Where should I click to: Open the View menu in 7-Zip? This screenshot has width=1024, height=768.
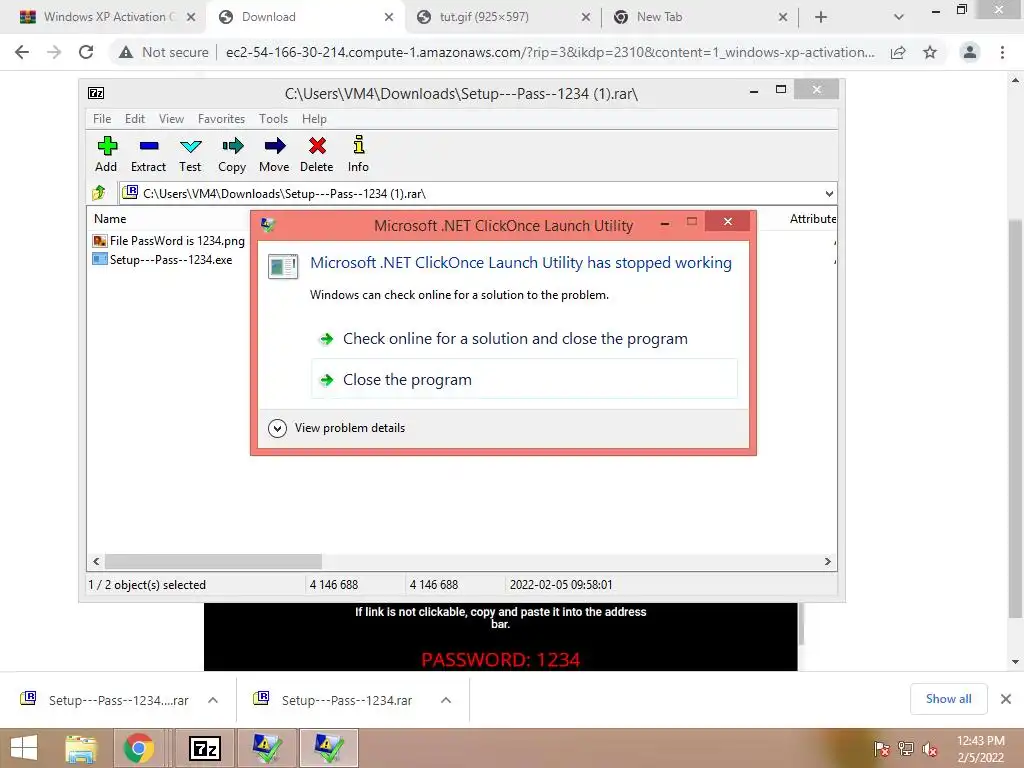click(171, 119)
